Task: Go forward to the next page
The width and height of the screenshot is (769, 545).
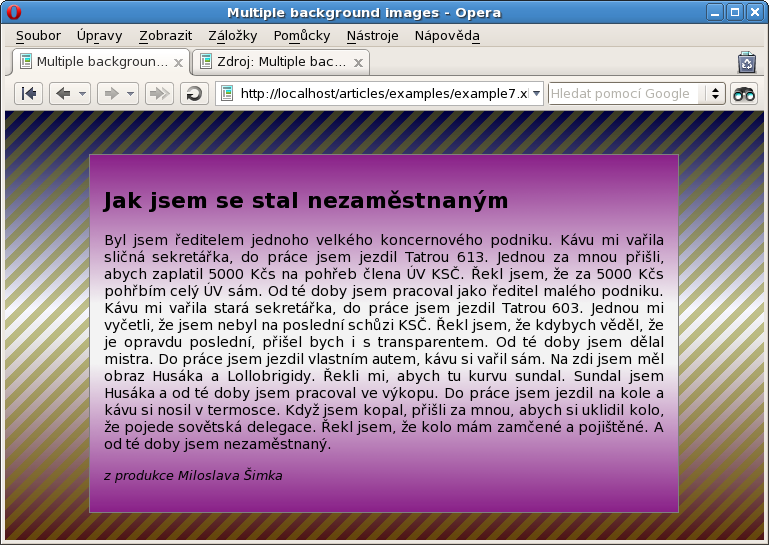Action: (111, 93)
